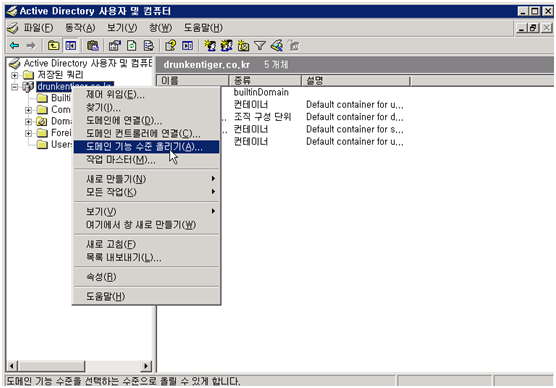This screenshot has height=388, width=556.
Task: Open the 보기(V) menu bar item
Action: click(x=122, y=28)
